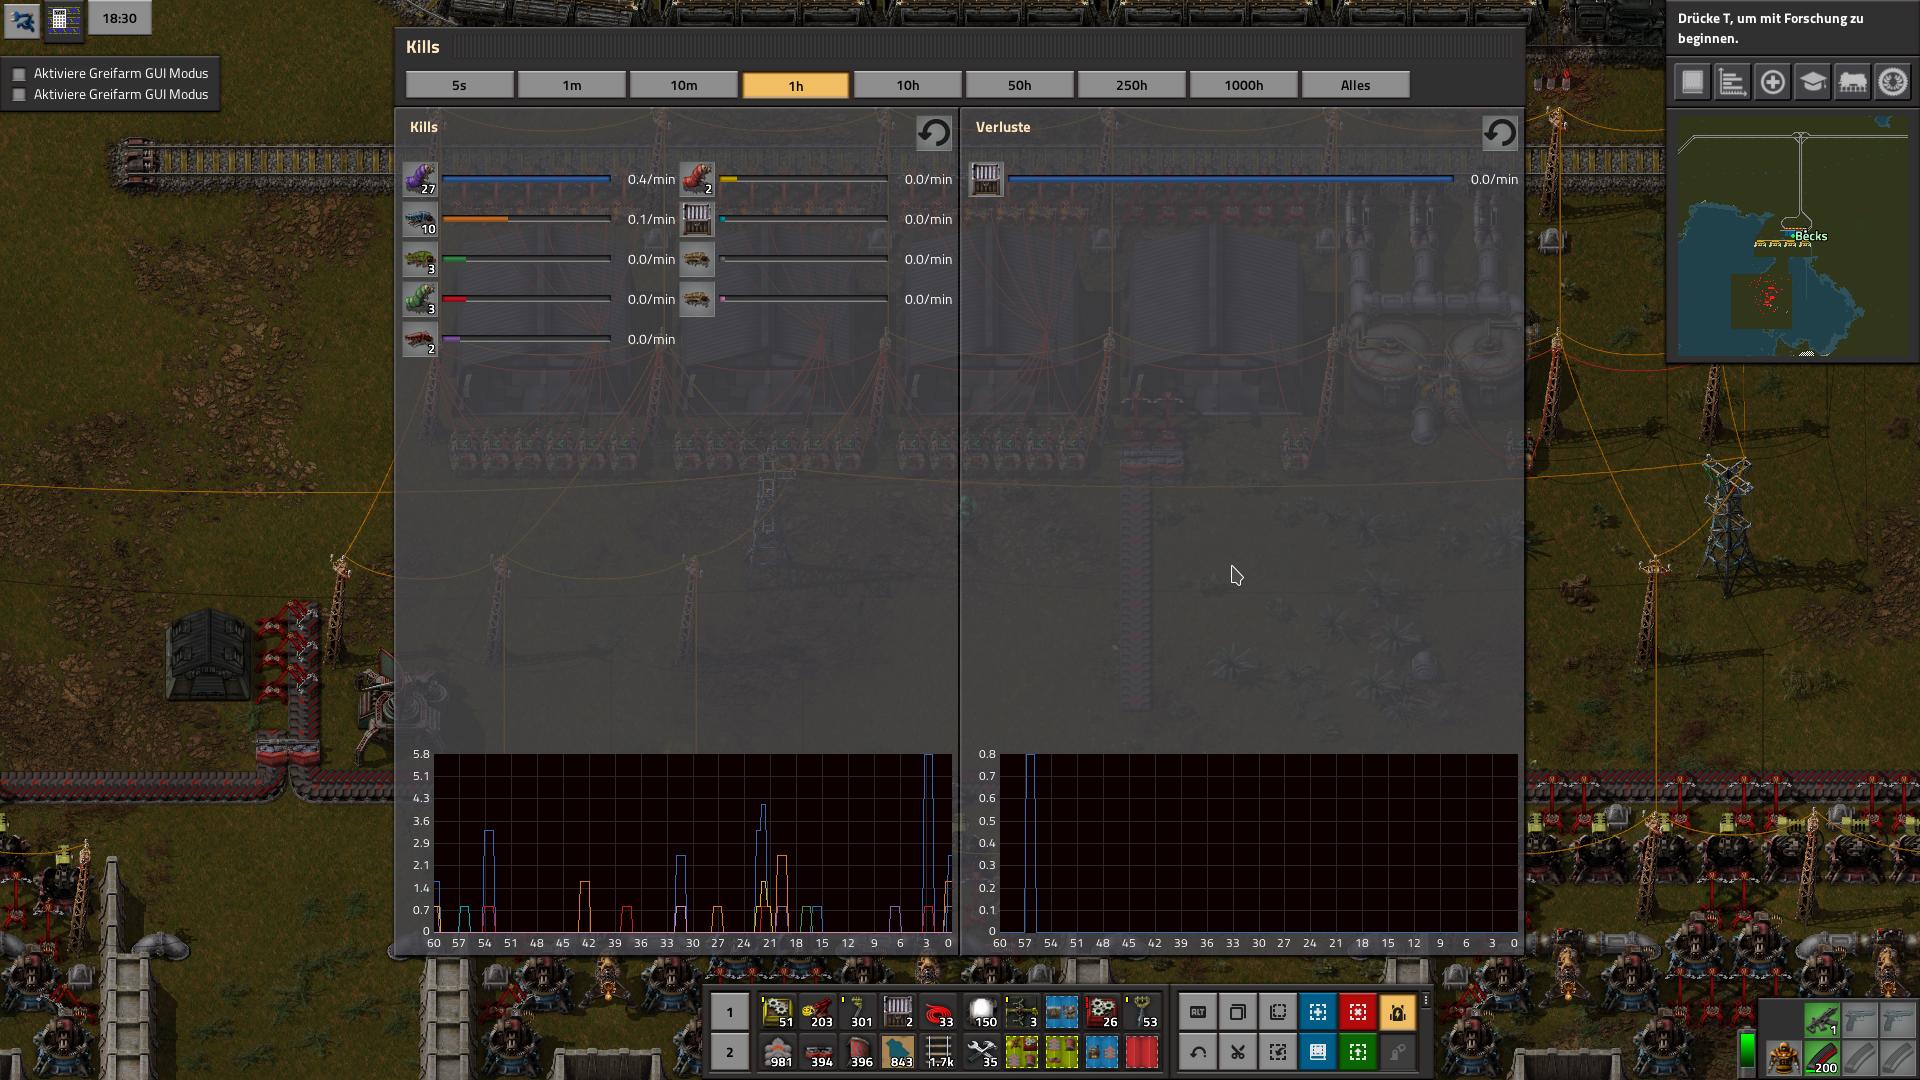The width and height of the screenshot is (1920, 1080).
Task: Check the first Greifarm GUI Modus checkbox
Action: click(x=19, y=74)
